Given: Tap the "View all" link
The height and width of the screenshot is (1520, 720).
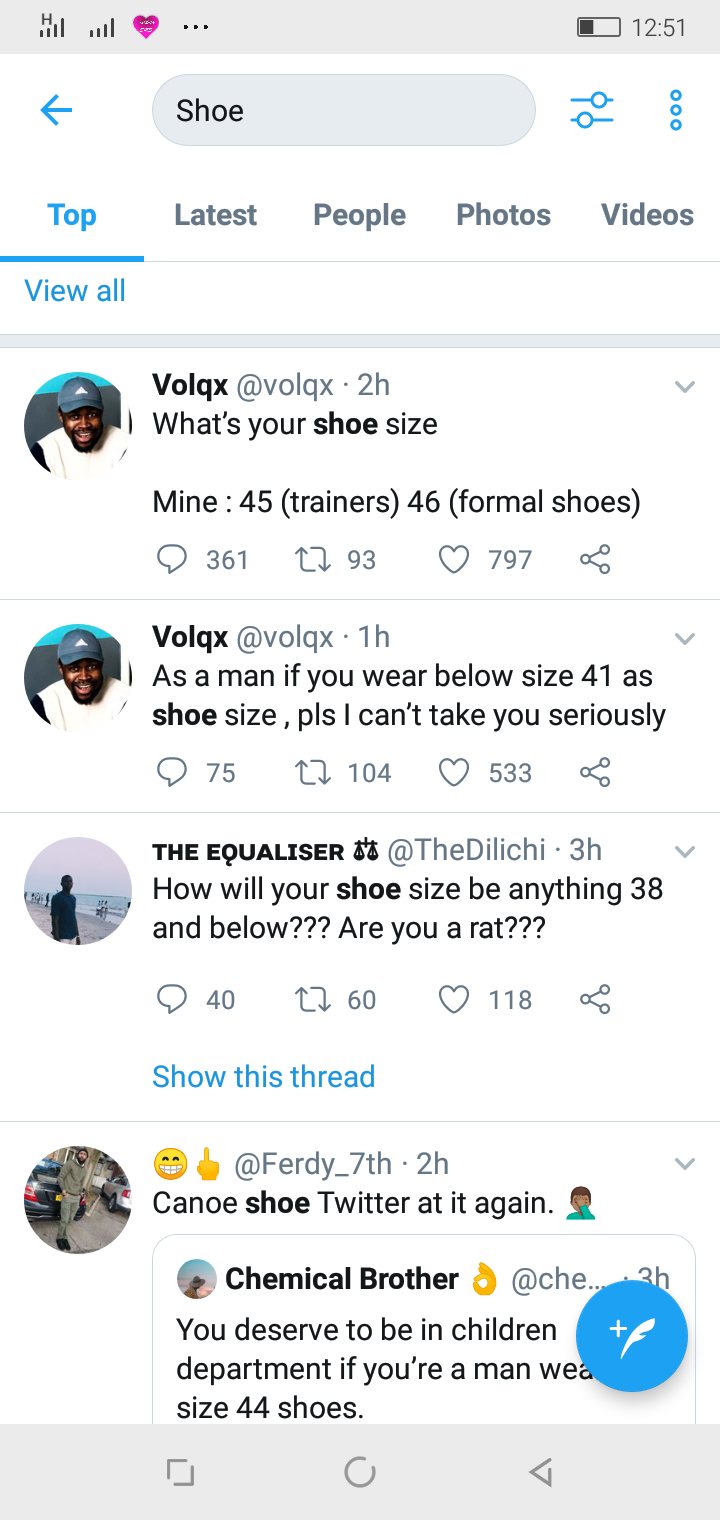Looking at the screenshot, I should [75, 291].
